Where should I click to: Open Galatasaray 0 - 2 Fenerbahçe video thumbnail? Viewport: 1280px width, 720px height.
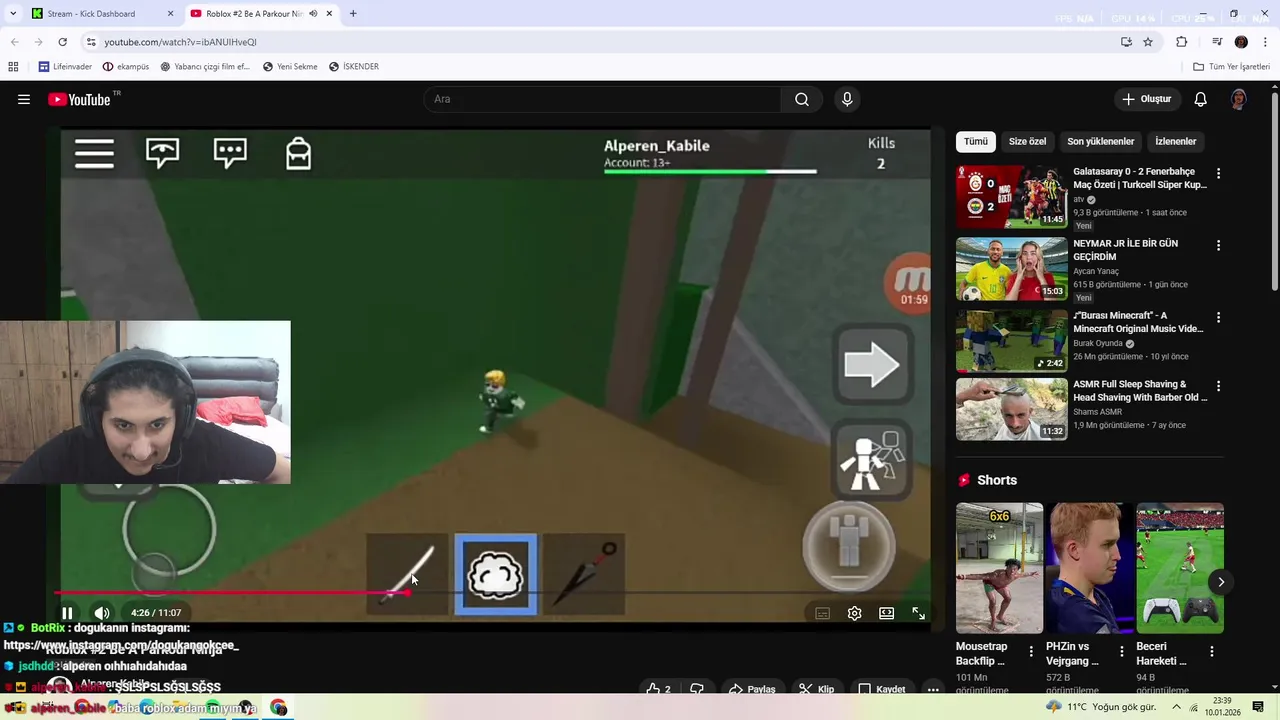1011,197
